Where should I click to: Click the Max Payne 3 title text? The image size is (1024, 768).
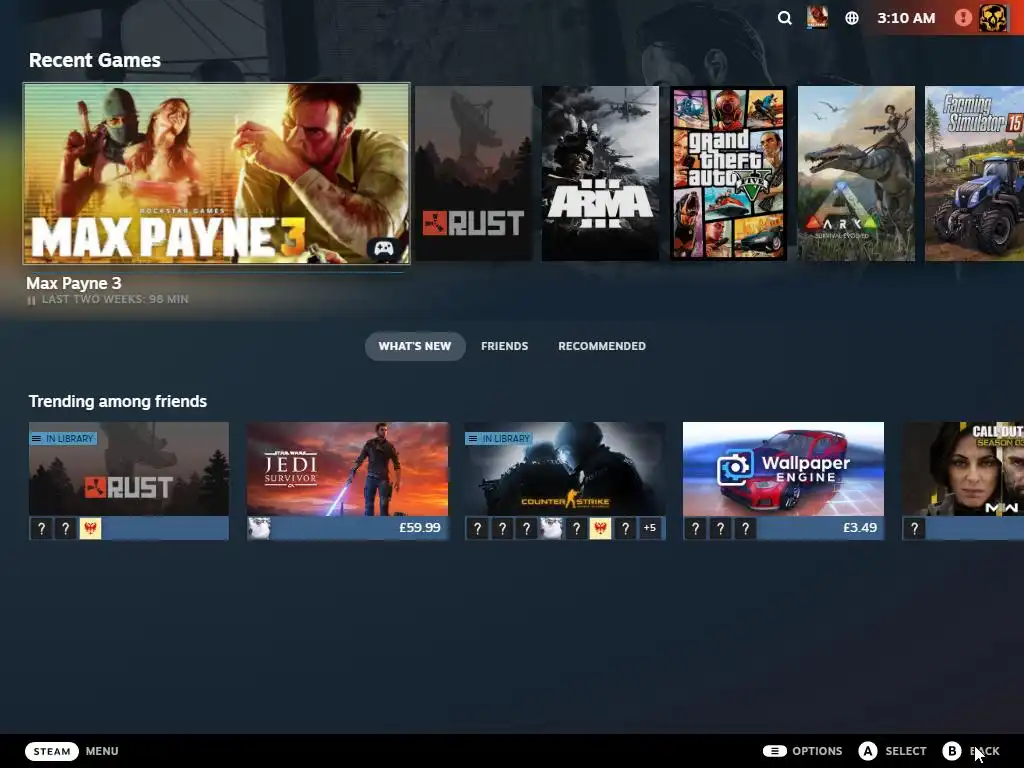pyautogui.click(x=74, y=283)
